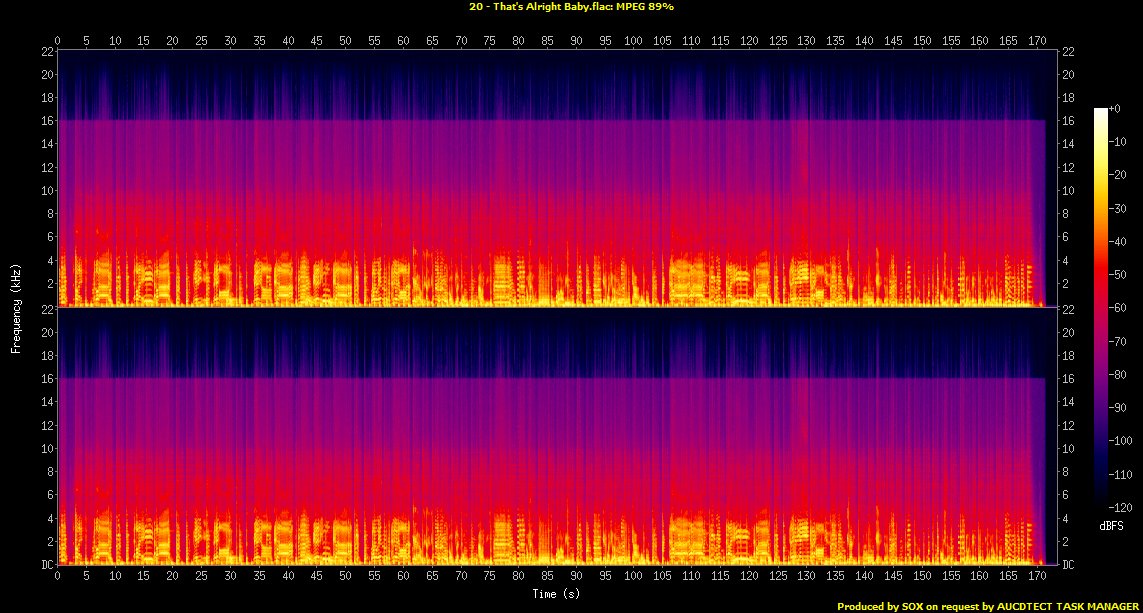This screenshot has width=1143, height=613.
Task: Click the white top end of the color scale
Action: [x=1101, y=111]
